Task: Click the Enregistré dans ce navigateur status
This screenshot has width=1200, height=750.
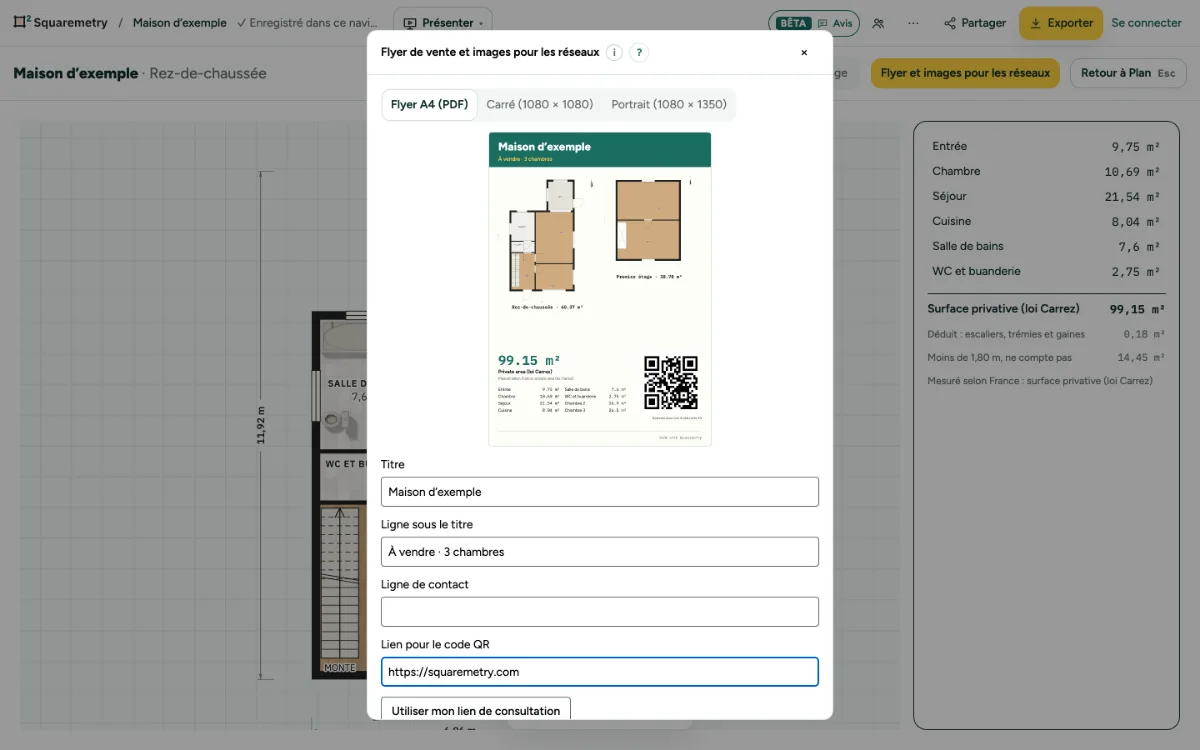Action: tap(307, 23)
